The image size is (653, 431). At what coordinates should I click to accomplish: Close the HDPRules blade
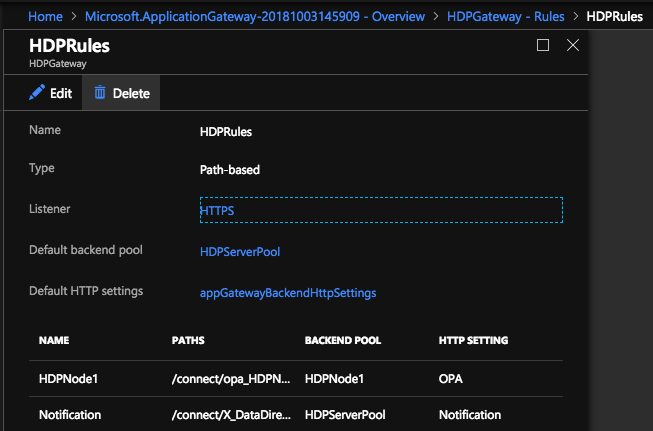(573, 45)
